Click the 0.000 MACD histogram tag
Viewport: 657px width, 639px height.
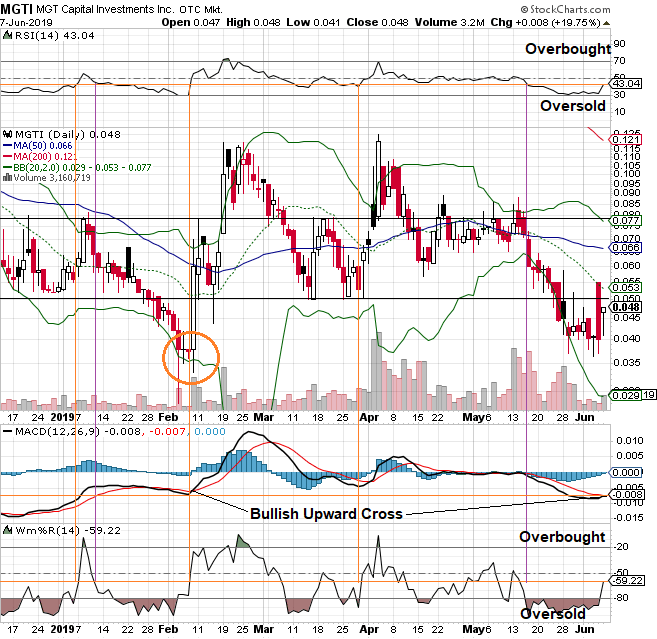pos(626,472)
